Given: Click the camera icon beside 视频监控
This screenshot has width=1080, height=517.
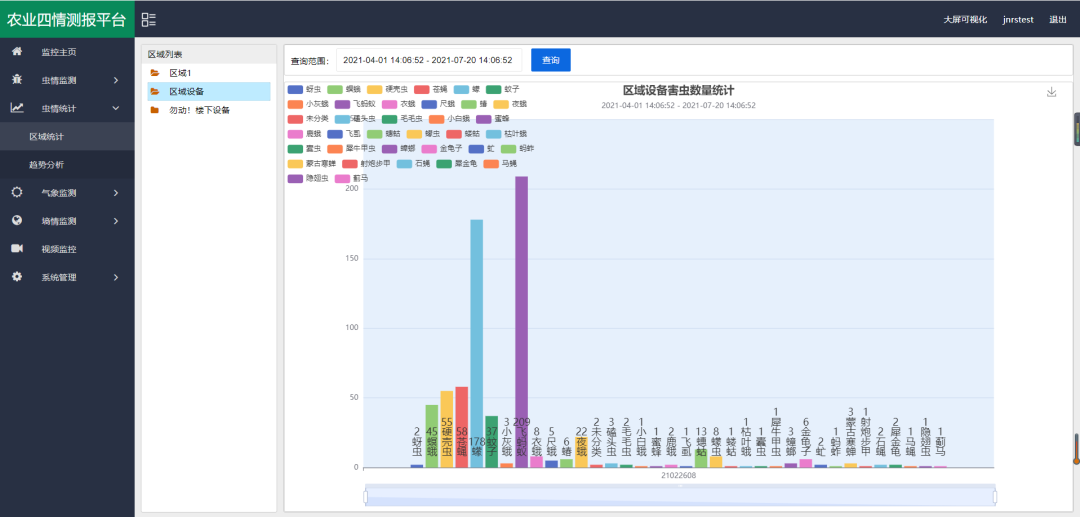Looking at the screenshot, I should 17,249.
